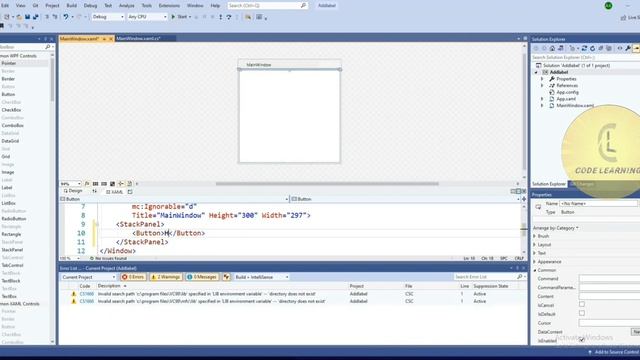
Task: Switch to the Design view tab
Action: point(73,191)
